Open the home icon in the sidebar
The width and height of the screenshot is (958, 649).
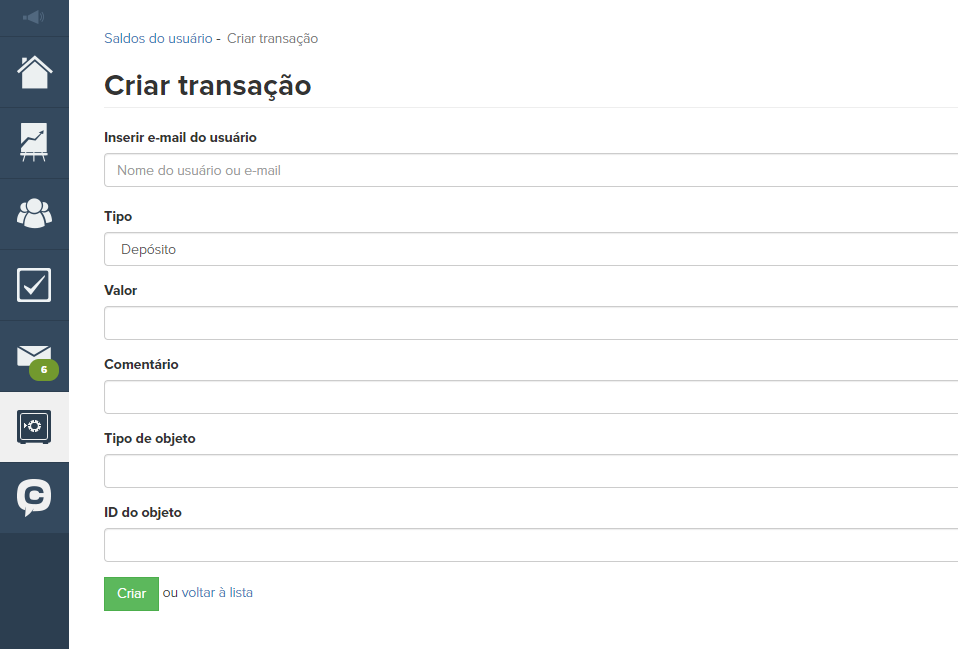(x=34, y=72)
